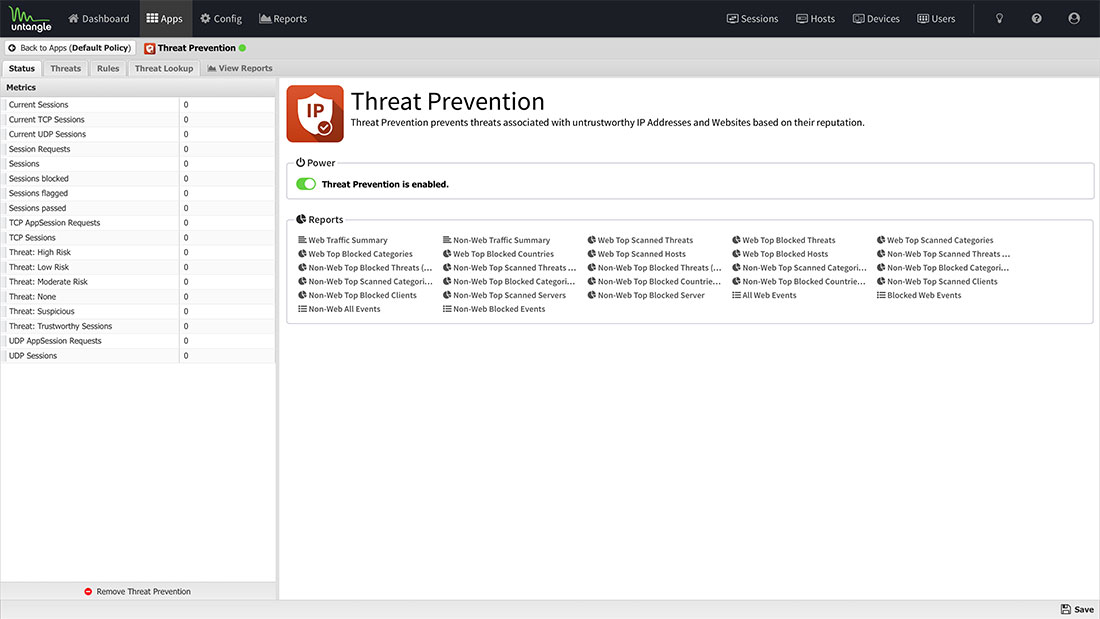
Task: Open the Apps section
Action: 165,19
